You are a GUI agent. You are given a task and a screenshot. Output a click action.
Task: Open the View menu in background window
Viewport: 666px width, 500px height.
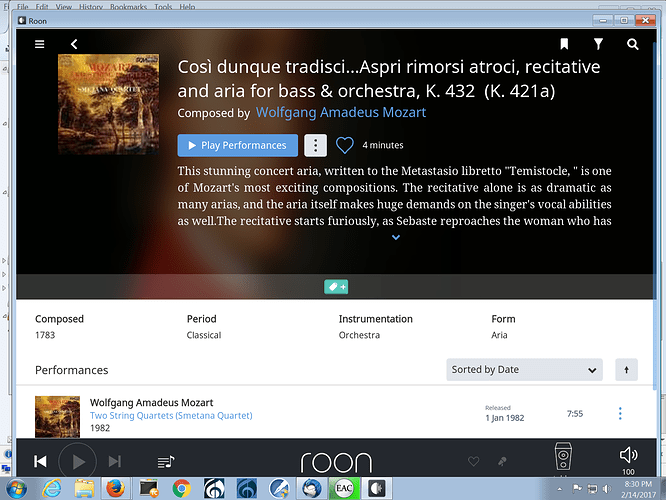64,6
